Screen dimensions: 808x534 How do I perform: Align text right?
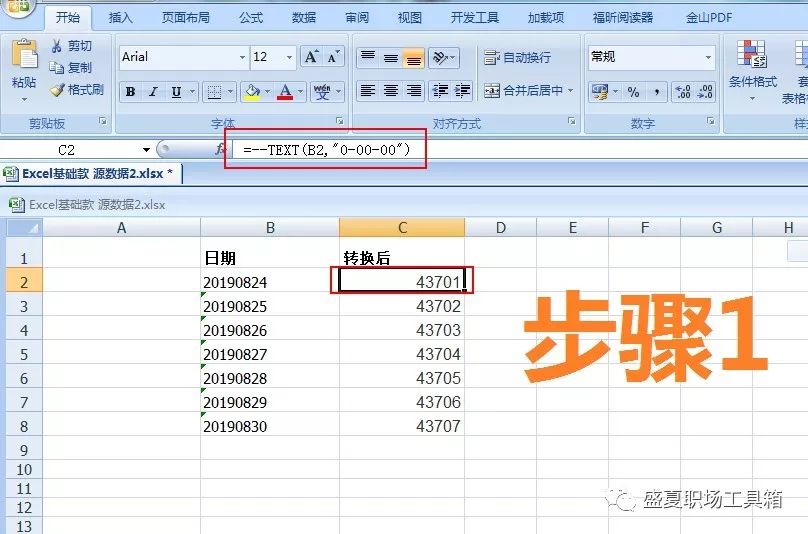coord(414,91)
